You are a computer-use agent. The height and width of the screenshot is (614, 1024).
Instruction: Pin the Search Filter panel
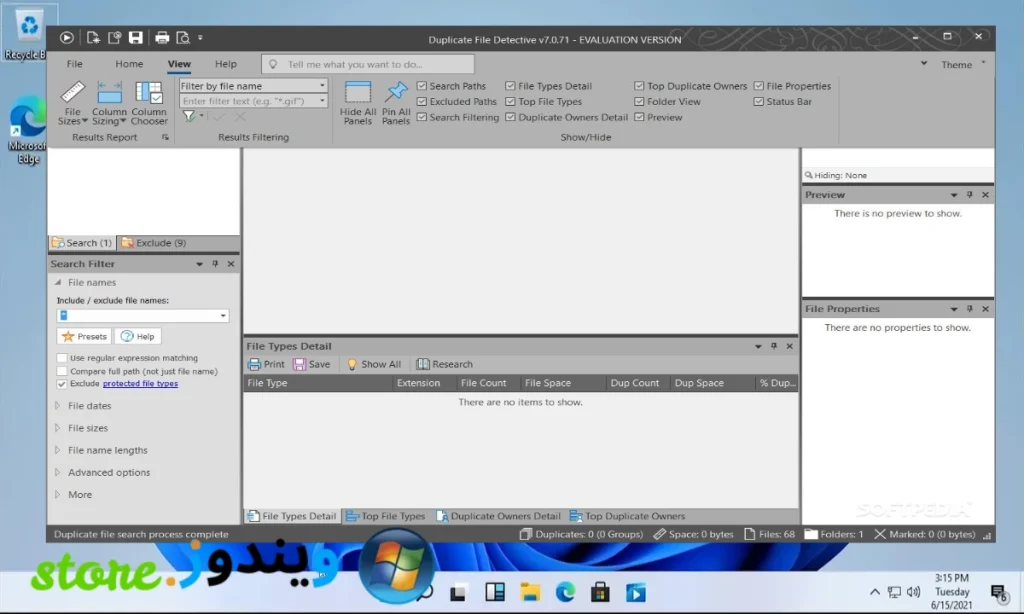pyautogui.click(x=215, y=264)
